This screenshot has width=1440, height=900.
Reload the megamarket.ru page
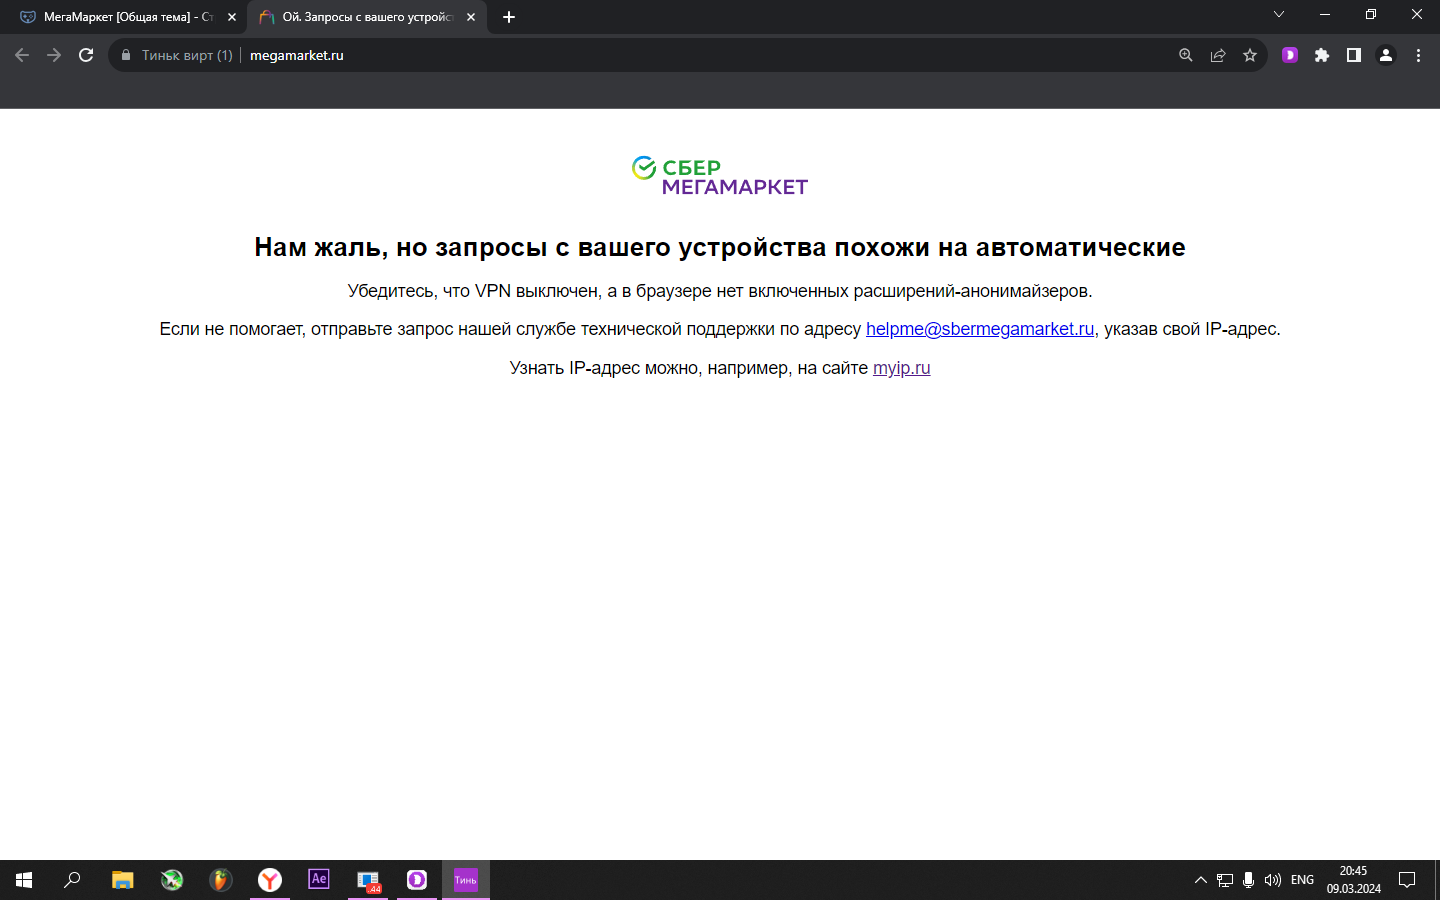pyautogui.click(x=86, y=55)
